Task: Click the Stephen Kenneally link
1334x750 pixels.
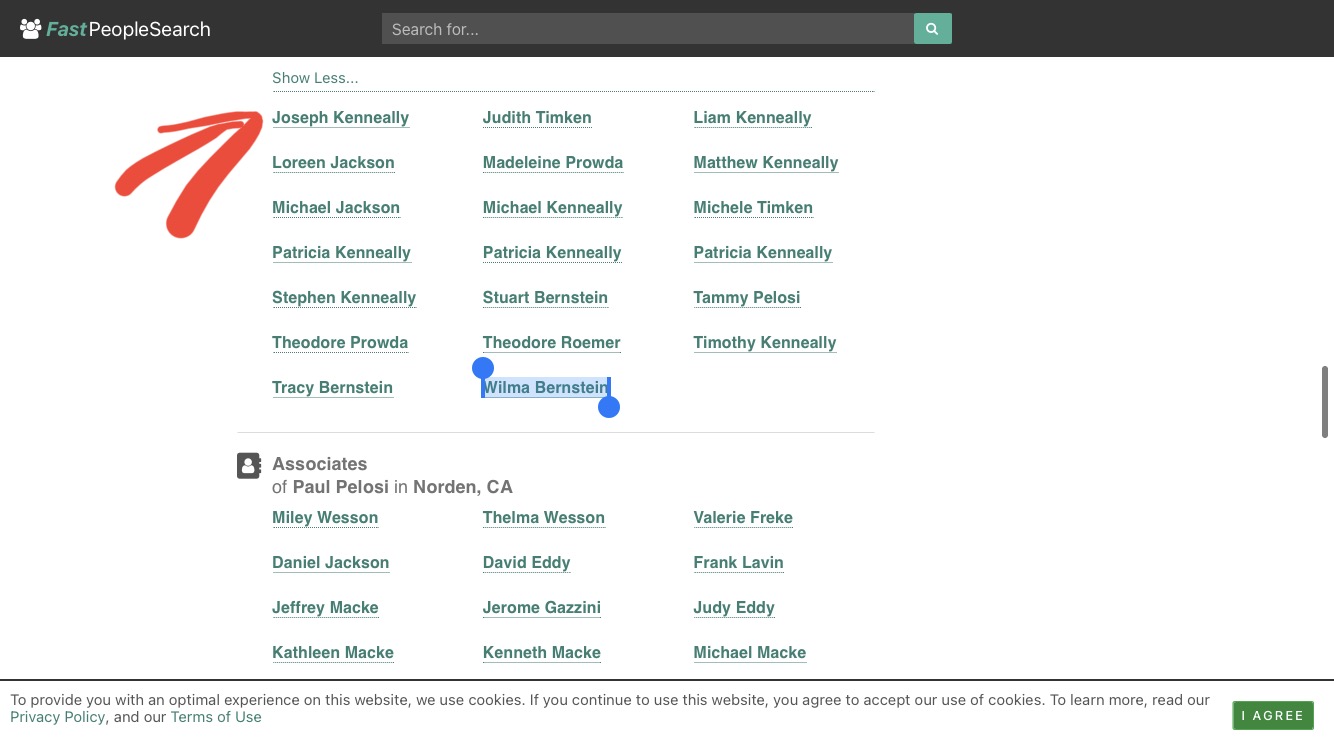Action: [344, 298]
